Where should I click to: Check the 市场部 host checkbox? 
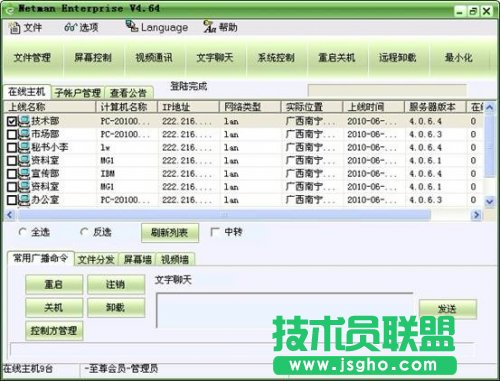[x=12, y=134]
